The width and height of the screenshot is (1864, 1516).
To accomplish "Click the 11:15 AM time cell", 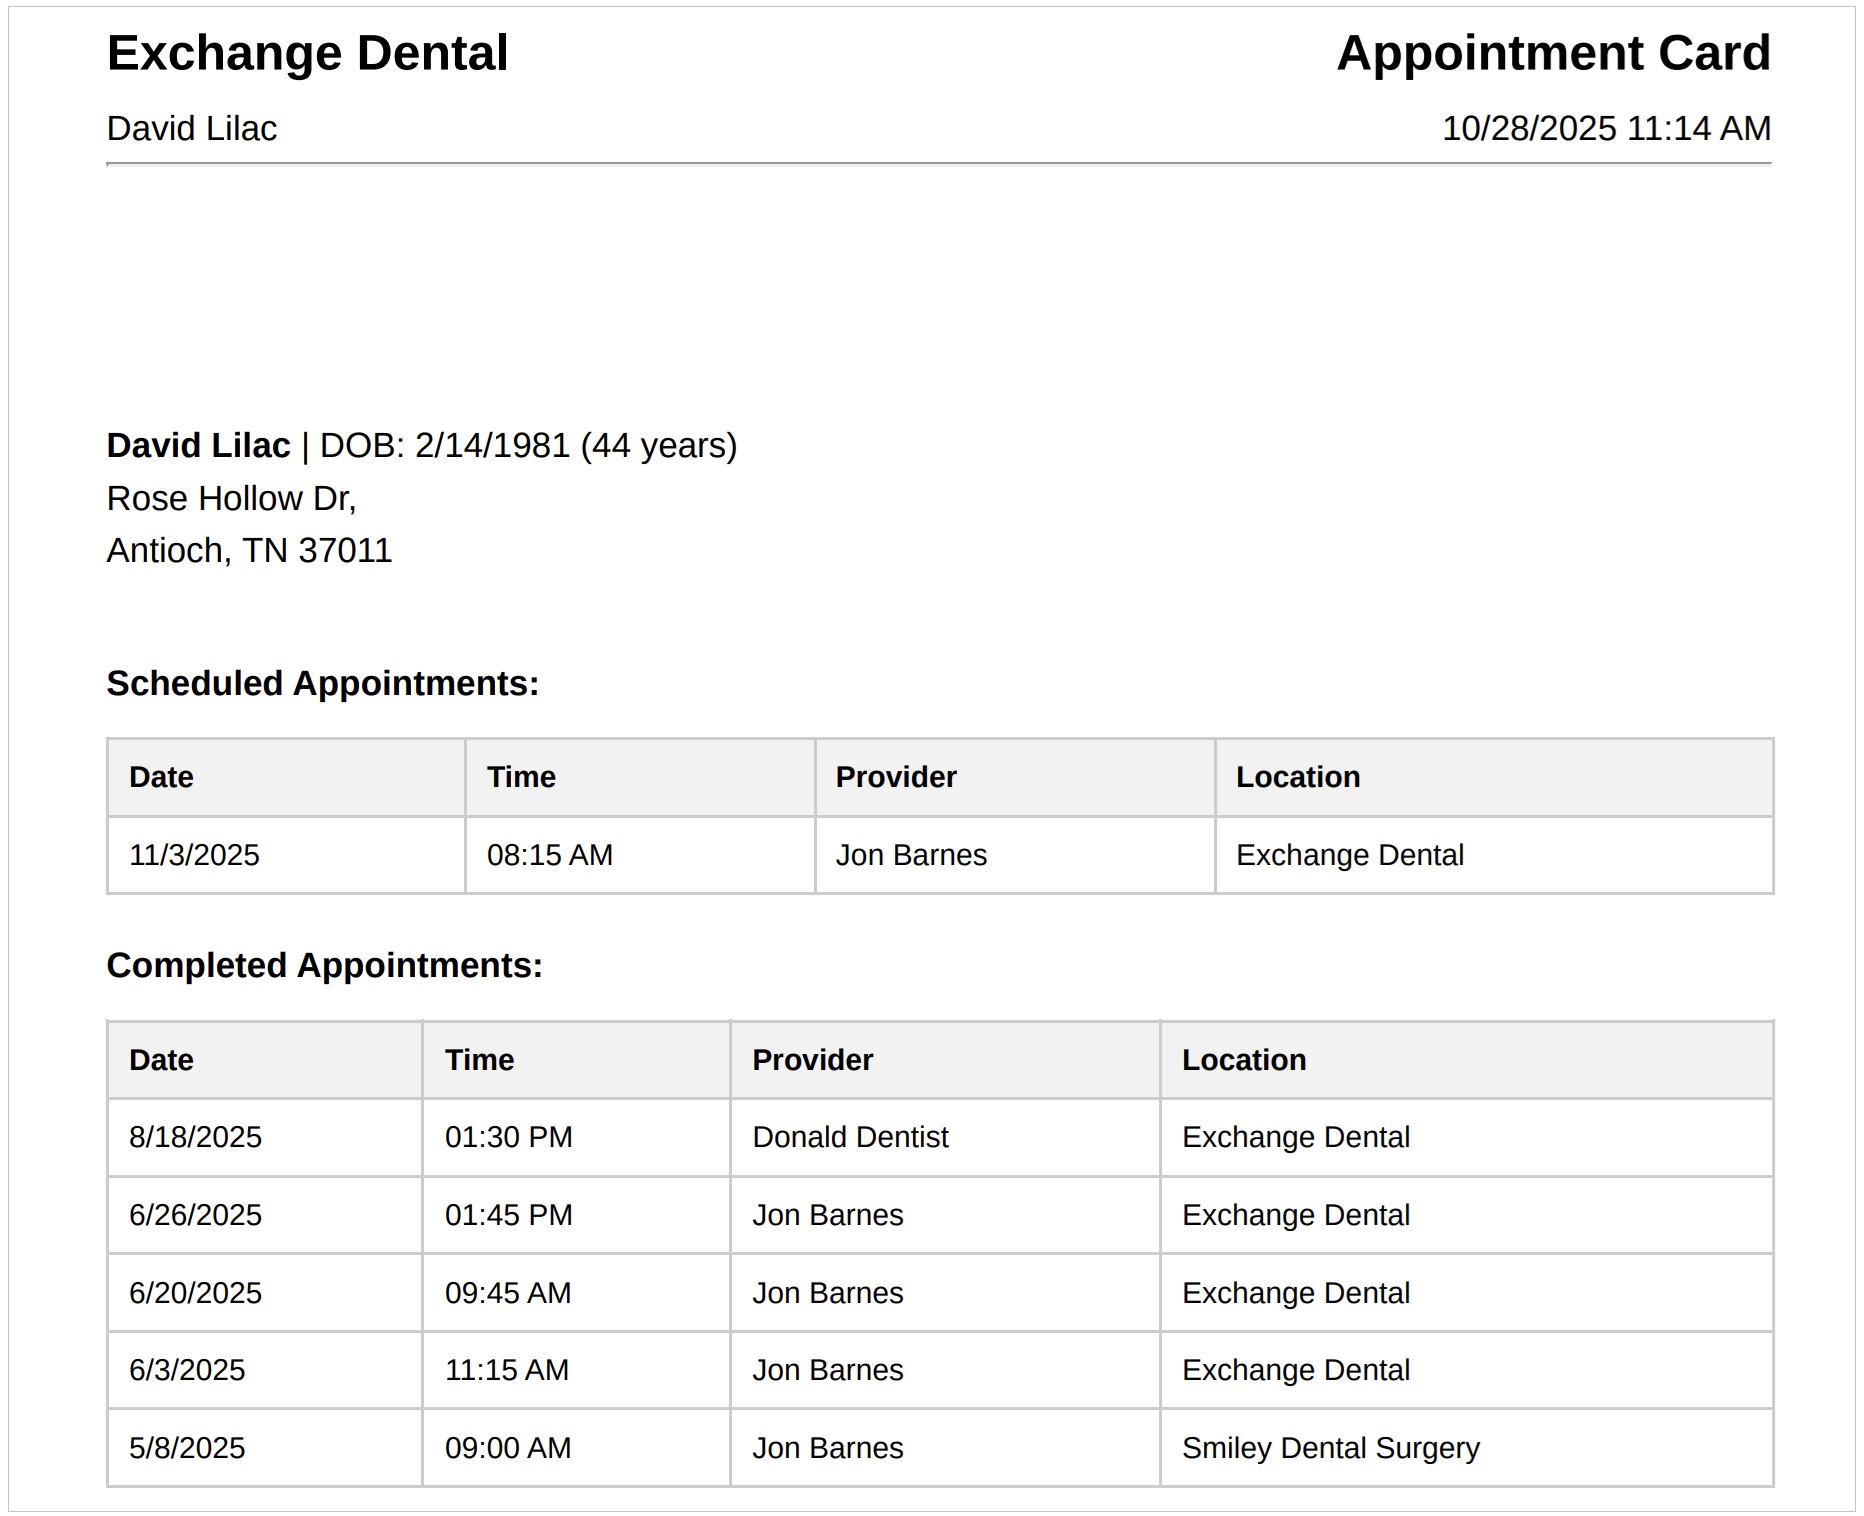I will coord(506,1370).
